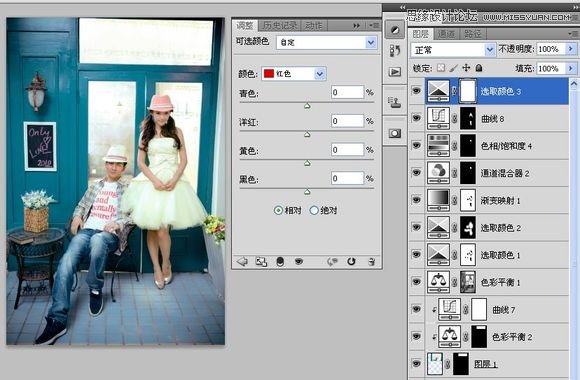
Task: Select 选取颜色 3 adjustment thumbnail
Action: pos(438,91)
